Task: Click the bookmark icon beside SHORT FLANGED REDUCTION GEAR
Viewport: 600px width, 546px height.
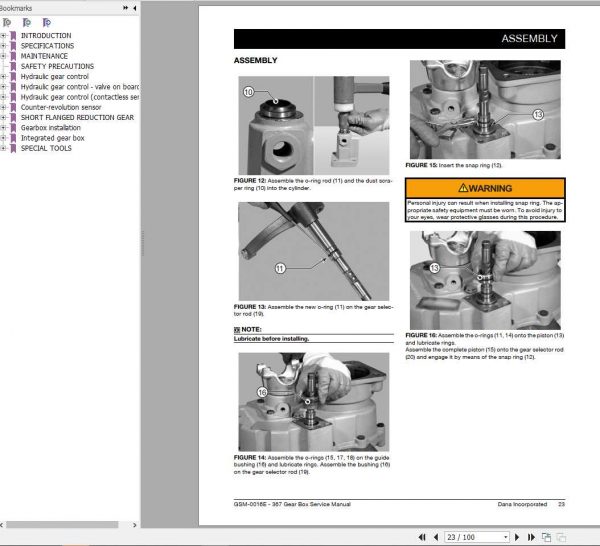Action: (x=13, y=117)
